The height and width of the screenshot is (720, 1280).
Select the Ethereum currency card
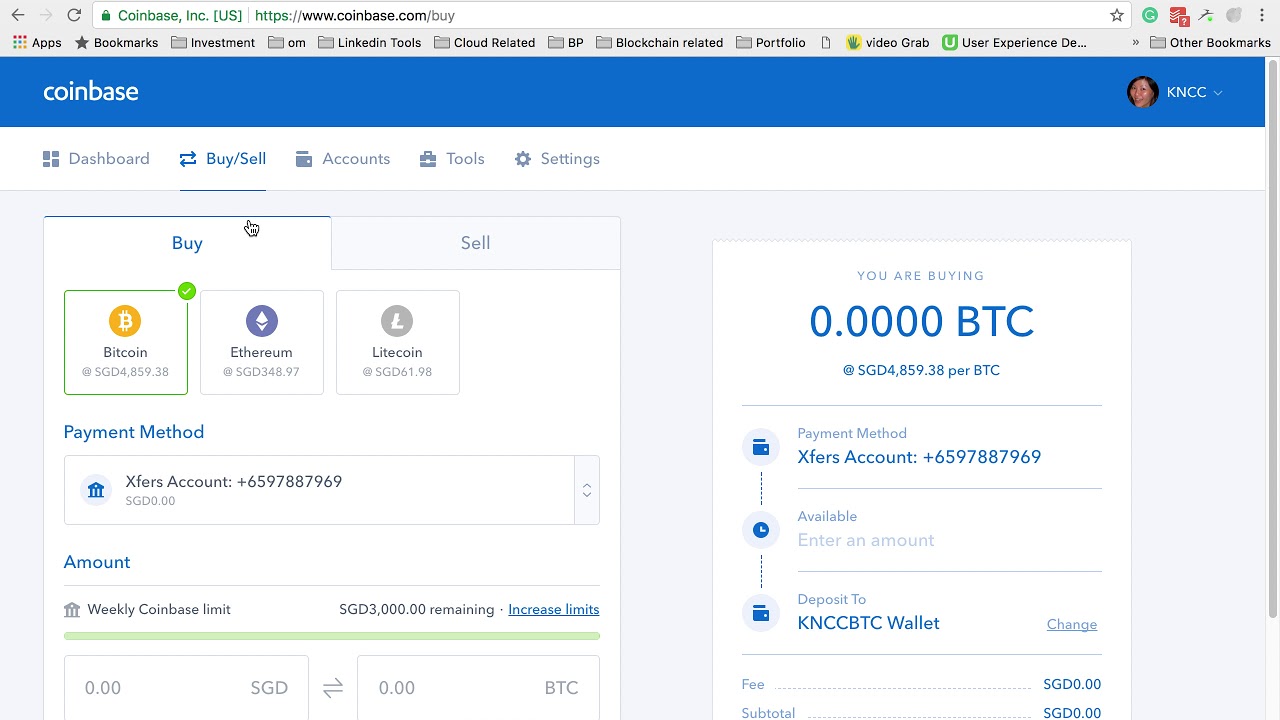coord(262,343)
